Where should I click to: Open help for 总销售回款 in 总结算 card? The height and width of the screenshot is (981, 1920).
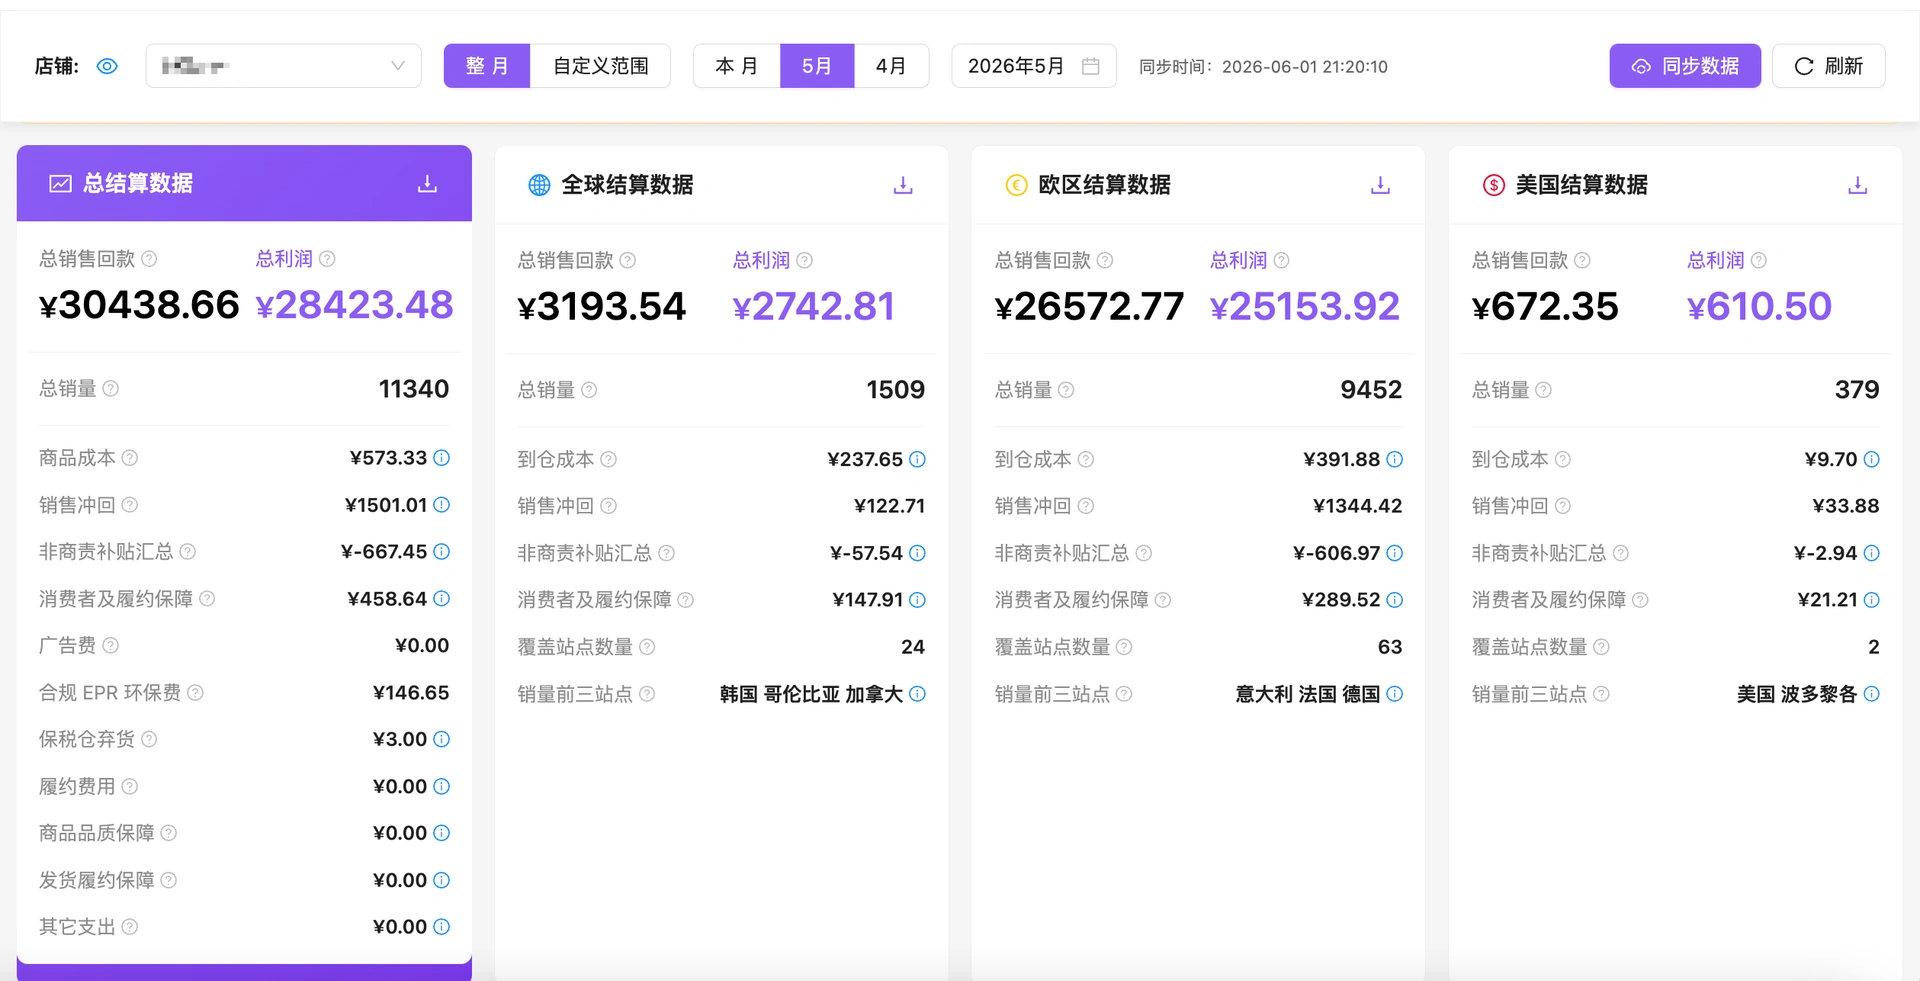click(149, 259)
